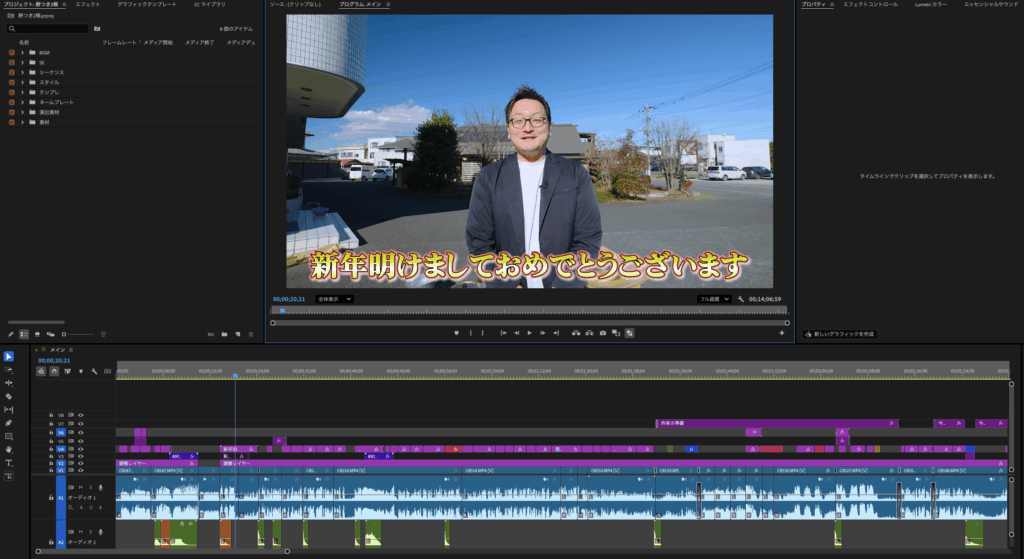Open timeline display settings wrench icon

point(93,371)
